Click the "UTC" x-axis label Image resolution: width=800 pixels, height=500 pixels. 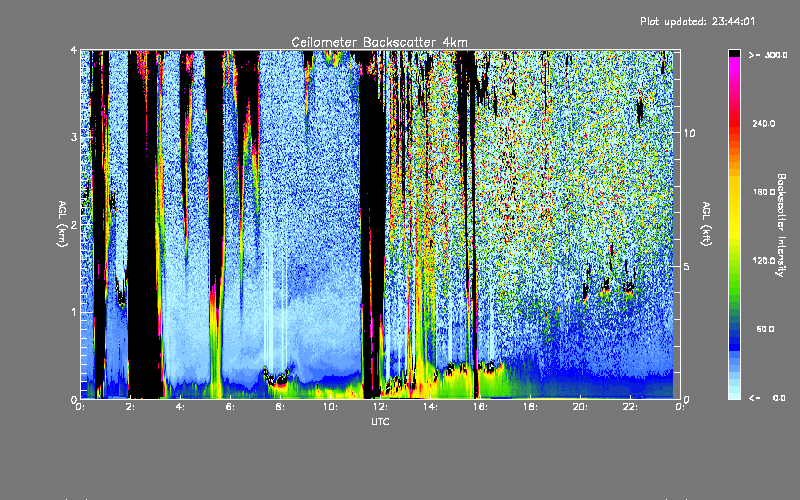point(380,421)
